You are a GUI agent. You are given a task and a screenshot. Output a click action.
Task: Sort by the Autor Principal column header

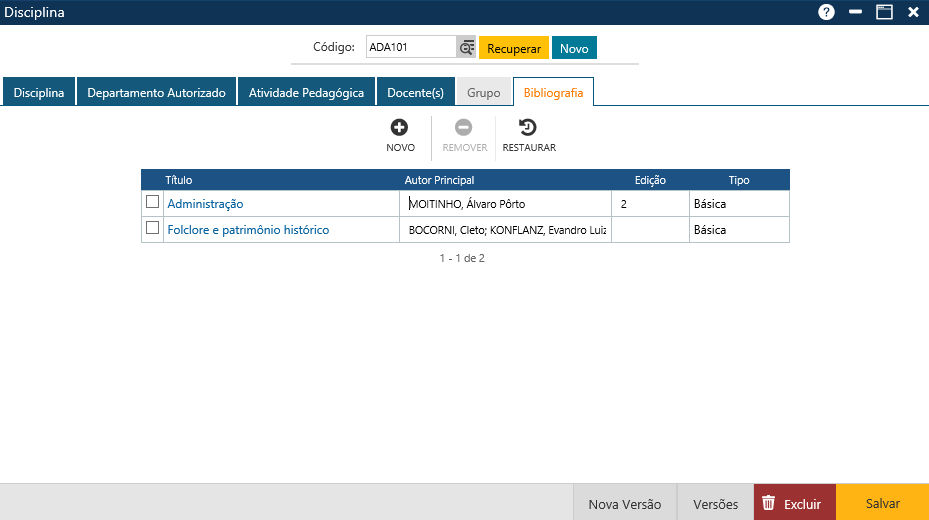click(x=439, y=180)
